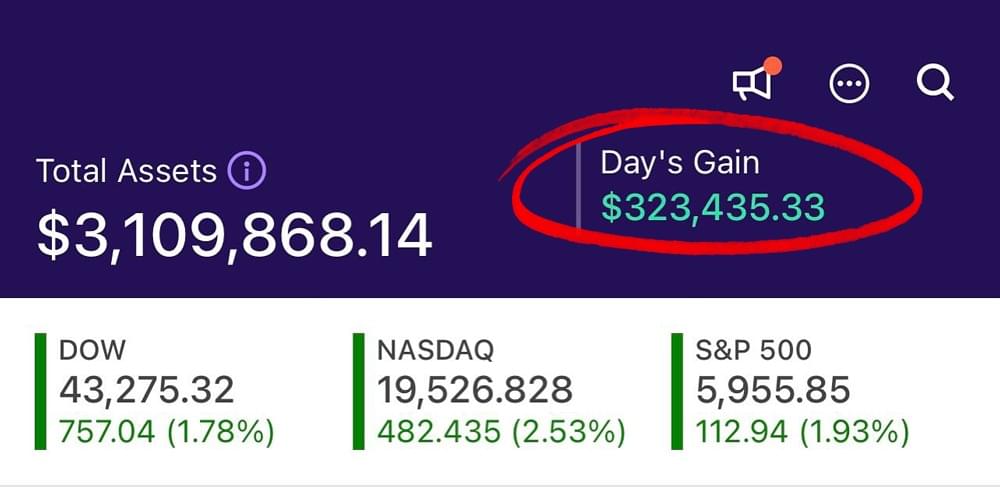Click the green bar beside S&P 500
This screenshot has height=487, width=1000.
tap(677, 391)
